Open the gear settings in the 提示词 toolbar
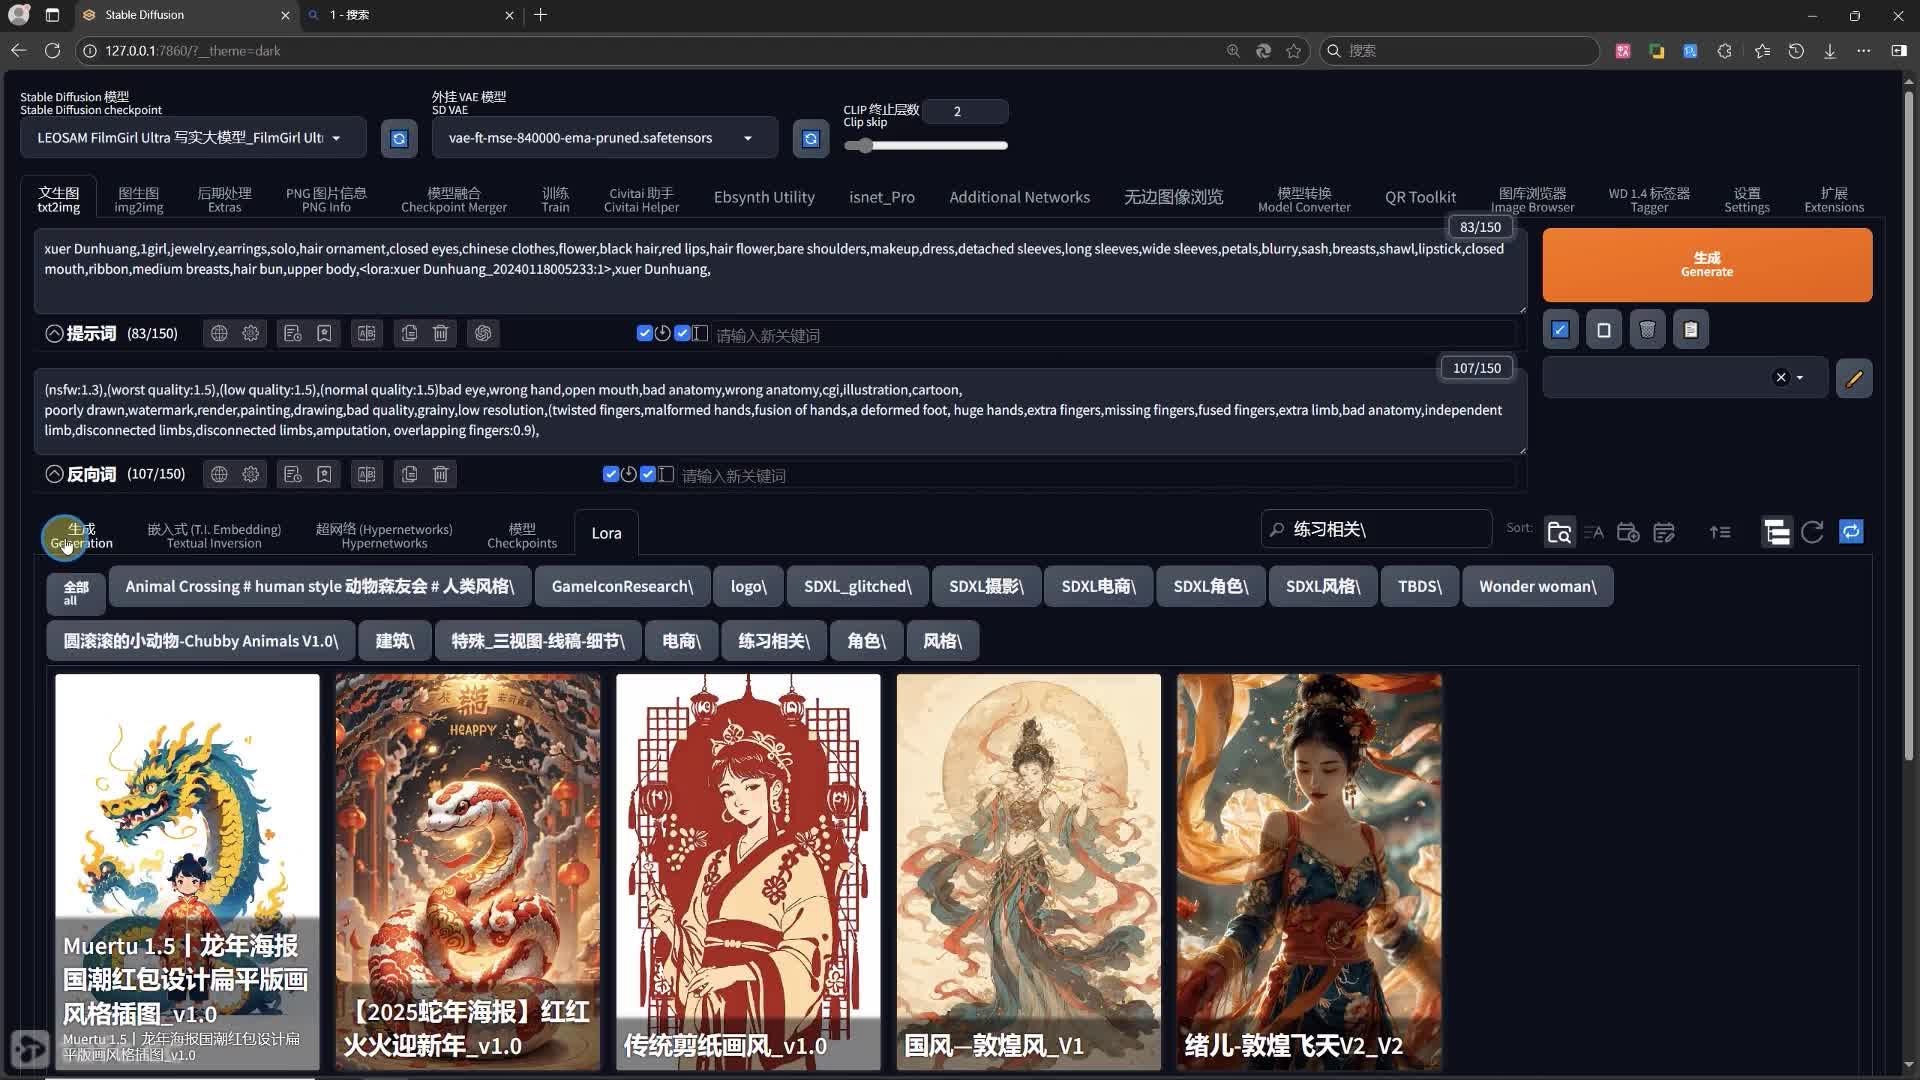The height and width of the screenshot is (1080, 1920). click(x=251, y=333)
